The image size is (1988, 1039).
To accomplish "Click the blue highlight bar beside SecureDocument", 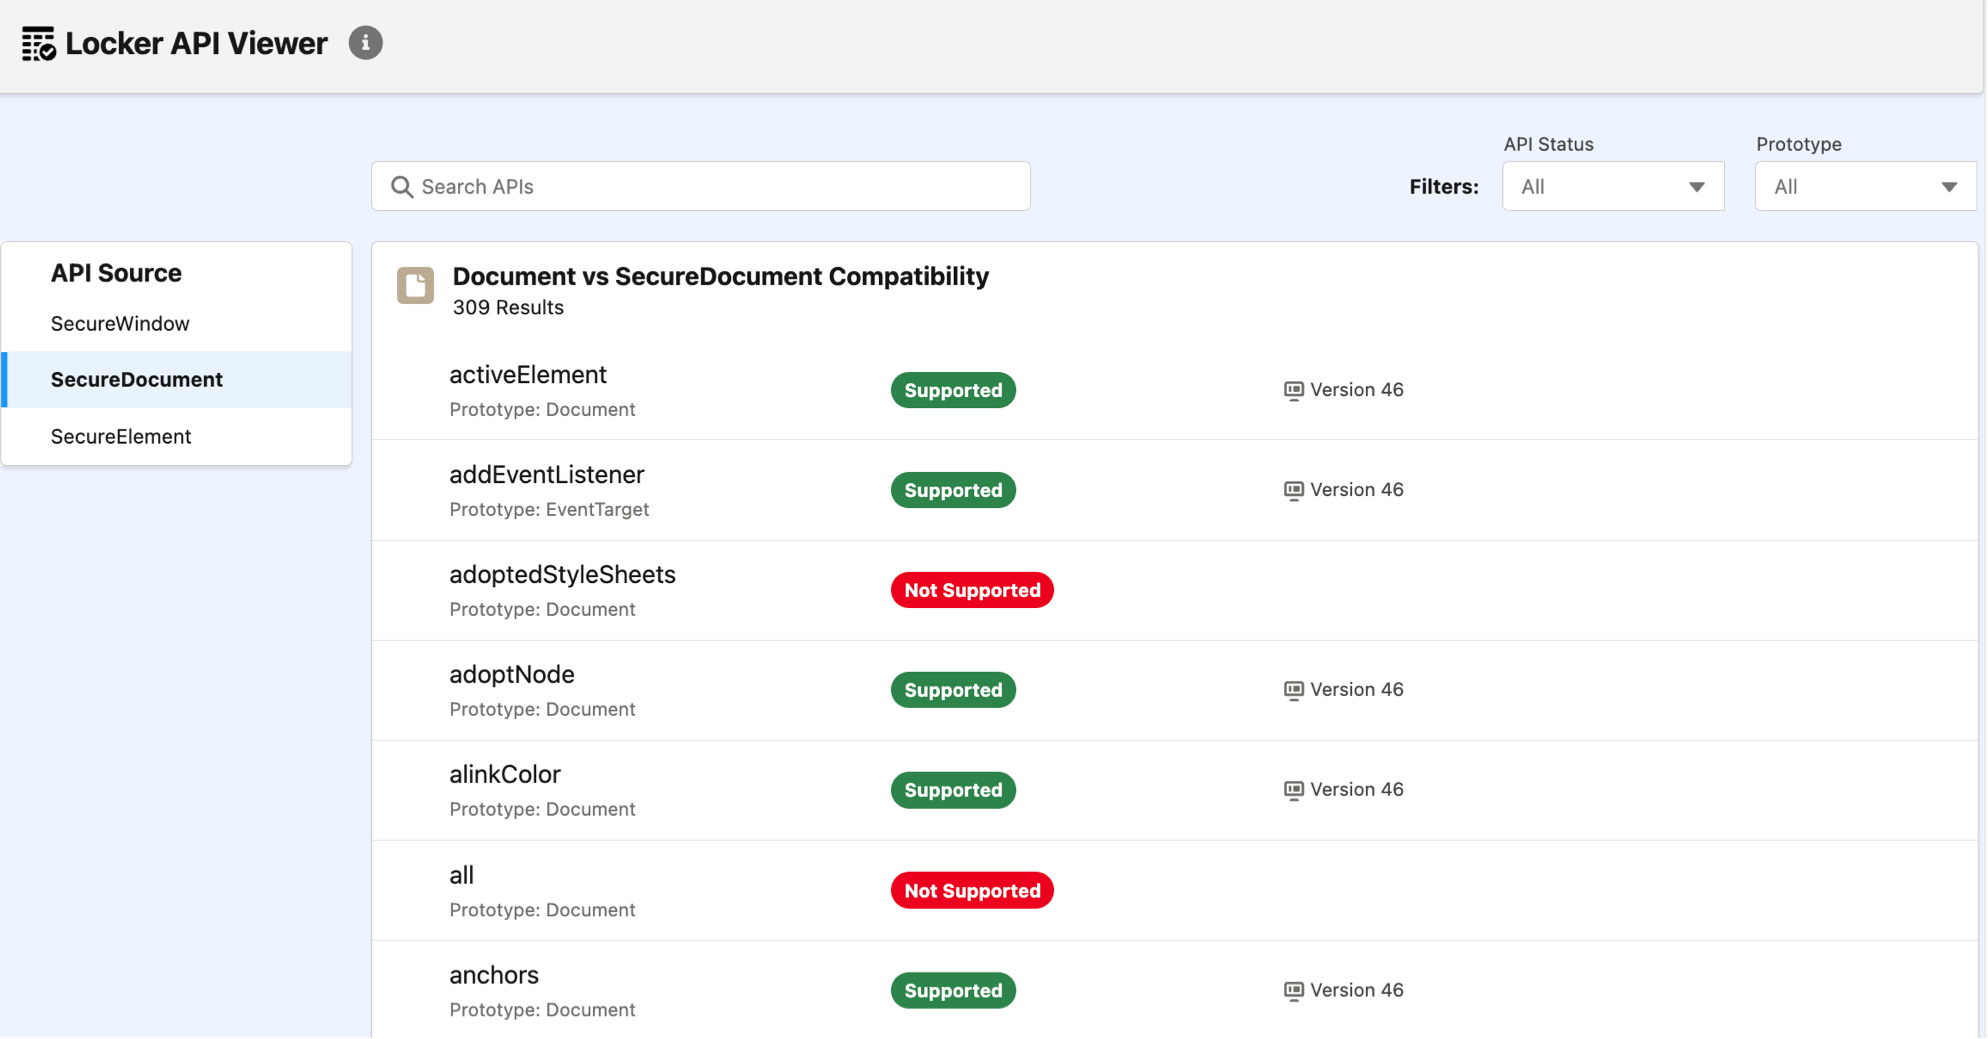I will coord(3,379).
